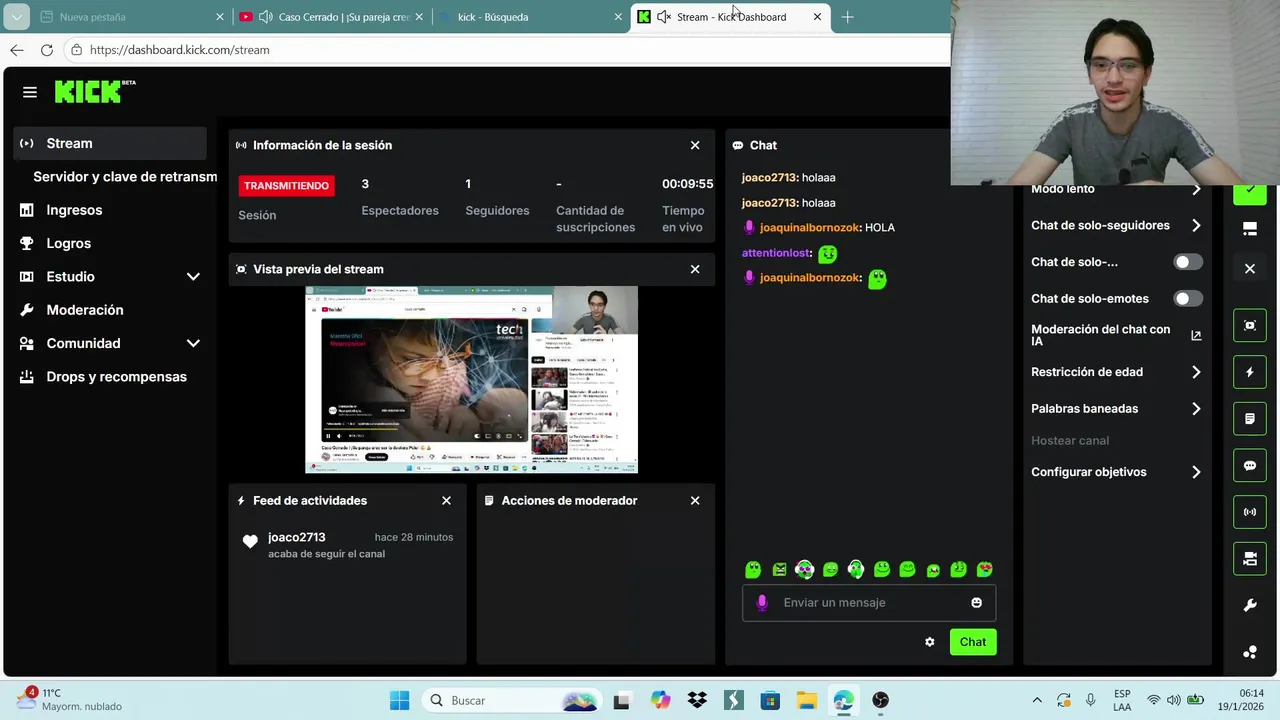
Task: Click the green Chat send button
Action: click(972, 642)
